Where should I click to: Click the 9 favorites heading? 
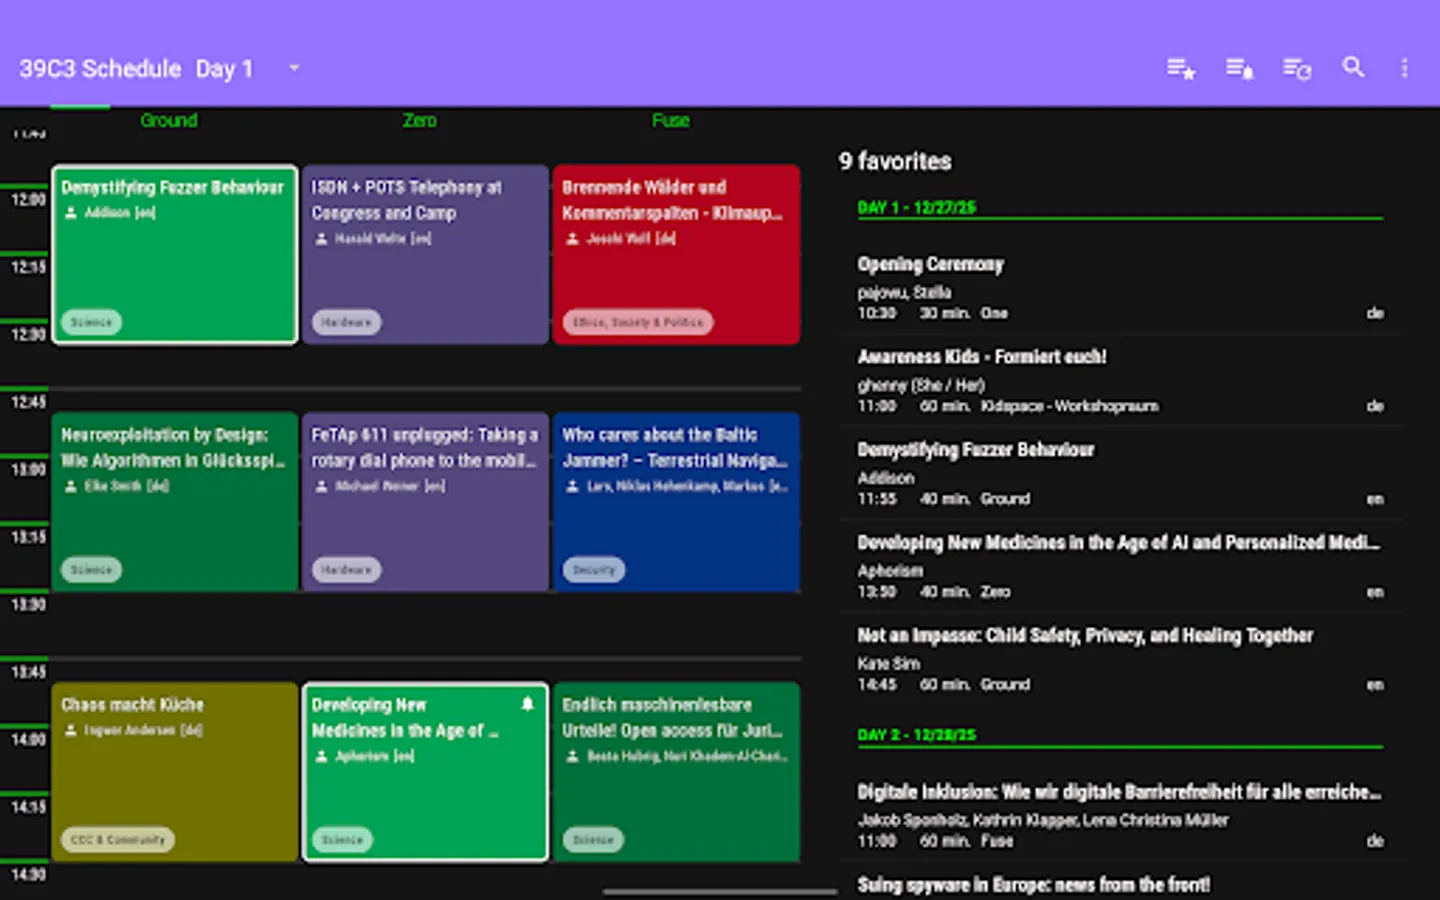pos(895,161)
